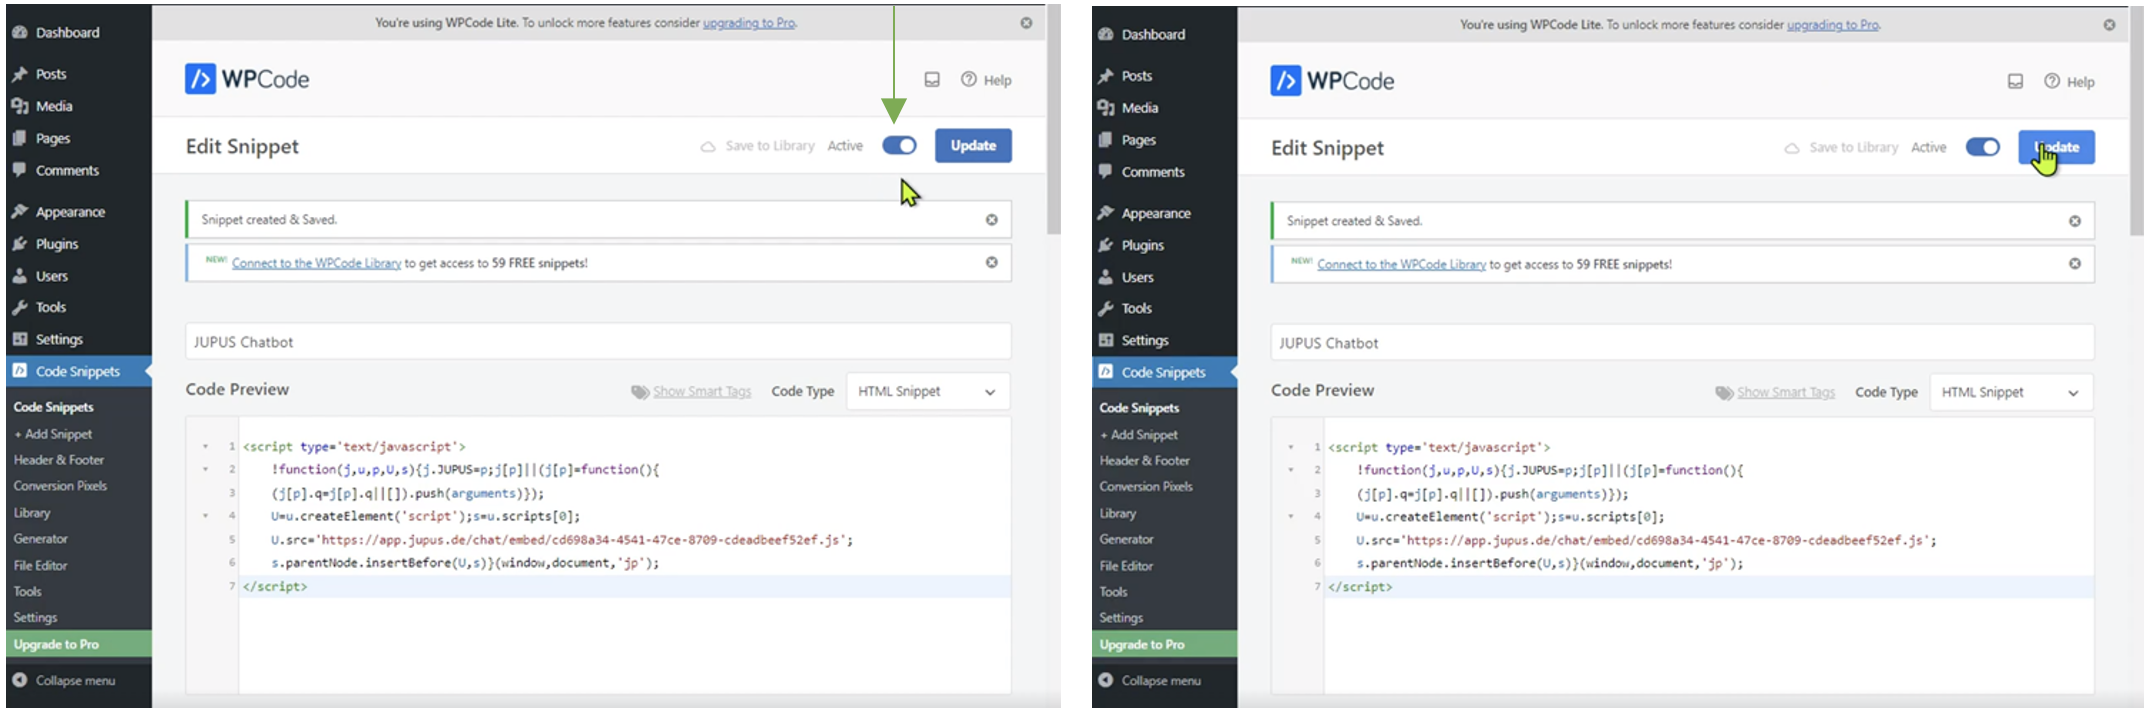2152x712 pixels.
Task: Click Save to Library text in right window
Action: [x=1854, y=147]
